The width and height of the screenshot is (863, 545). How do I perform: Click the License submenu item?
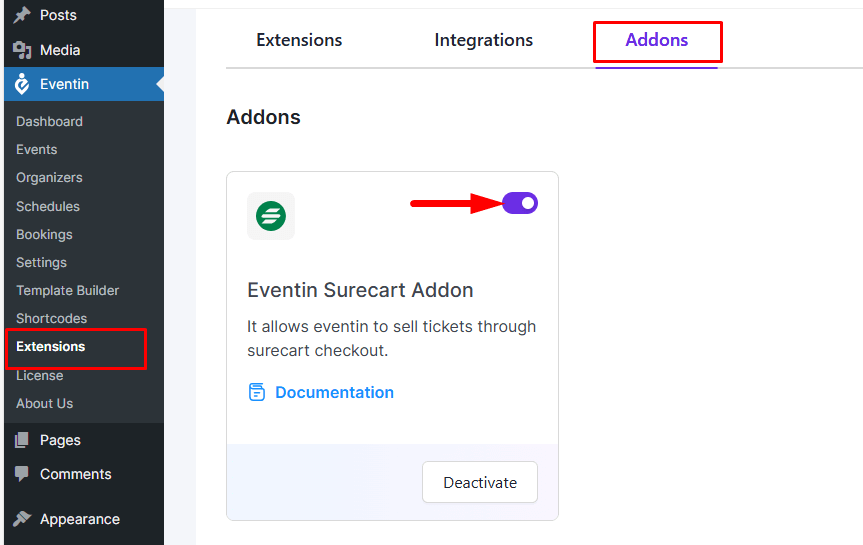39,375
